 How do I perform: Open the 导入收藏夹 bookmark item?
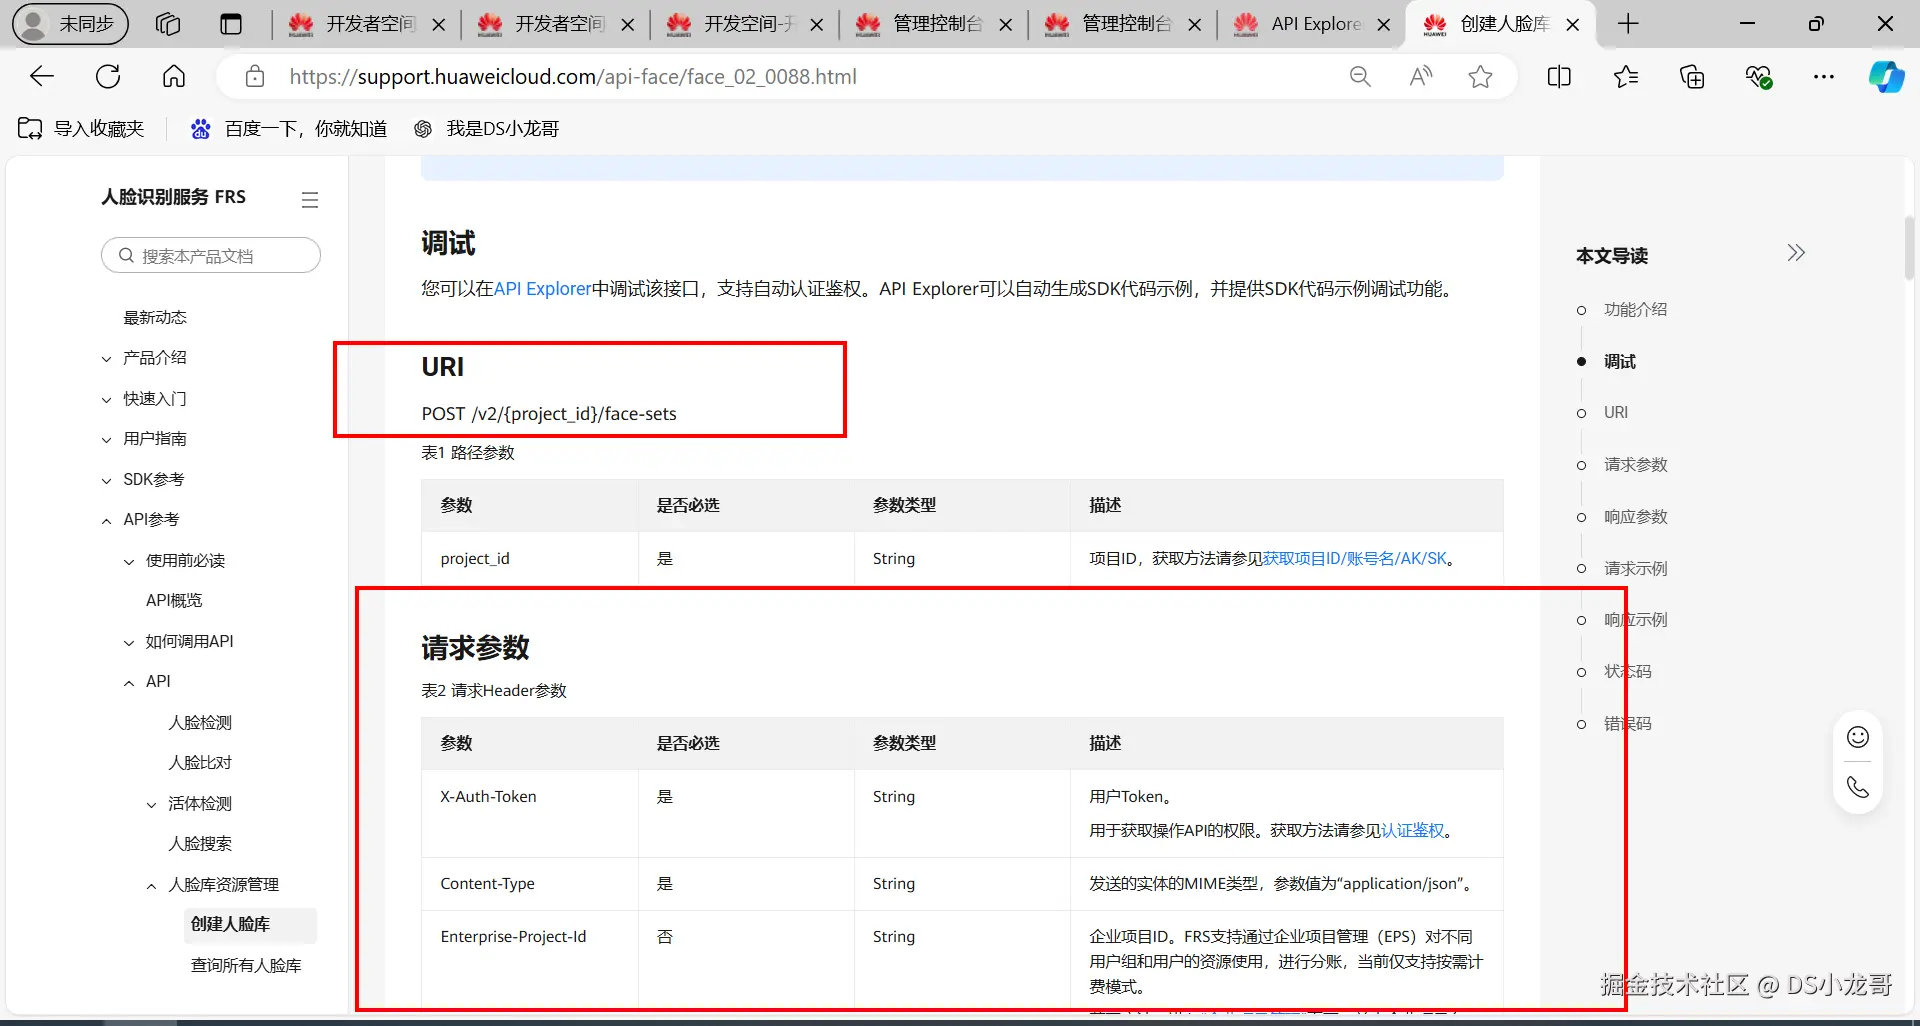coord(82,128)
